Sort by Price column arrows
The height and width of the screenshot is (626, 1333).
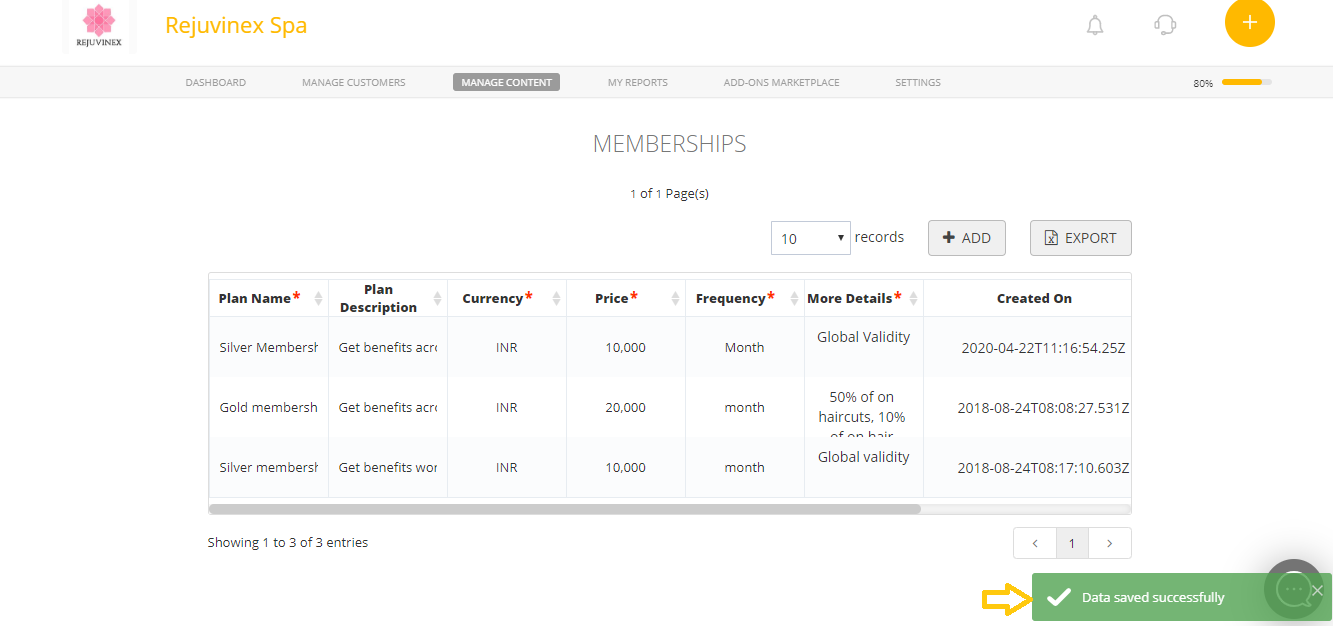tap(675, 298)
